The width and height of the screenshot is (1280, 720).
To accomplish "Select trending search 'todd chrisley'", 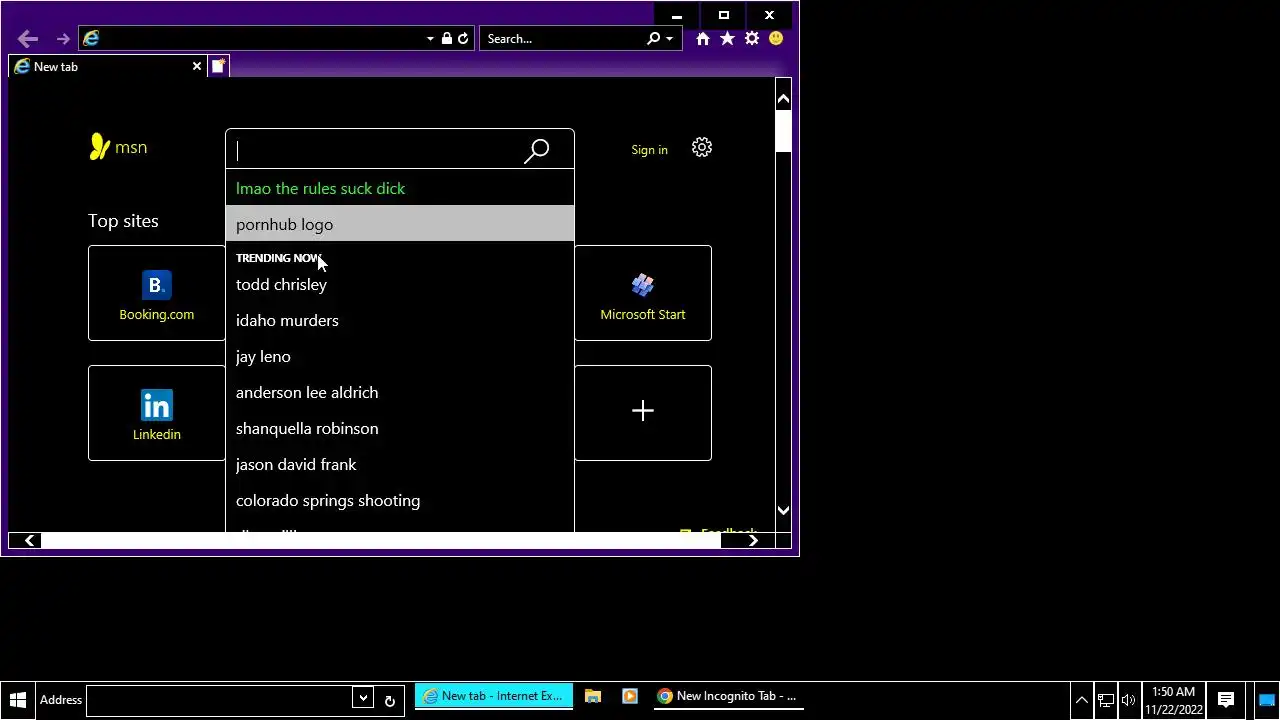I will (400, 285).
